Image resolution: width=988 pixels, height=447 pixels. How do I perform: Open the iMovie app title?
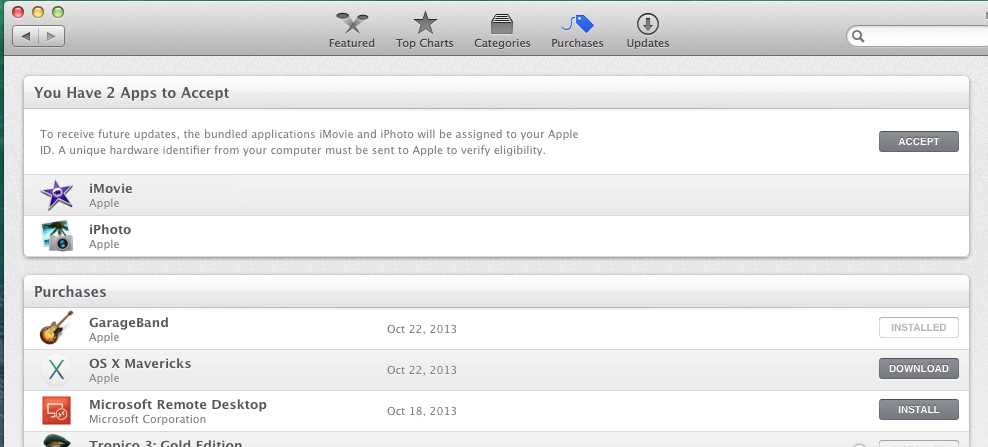(x=111, y=189)
